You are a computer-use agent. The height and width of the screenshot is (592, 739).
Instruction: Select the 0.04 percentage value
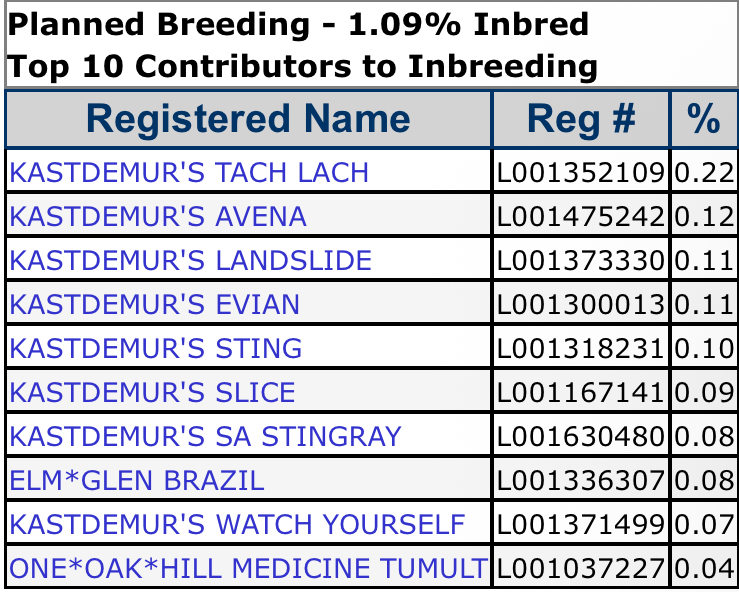point(703,569)
